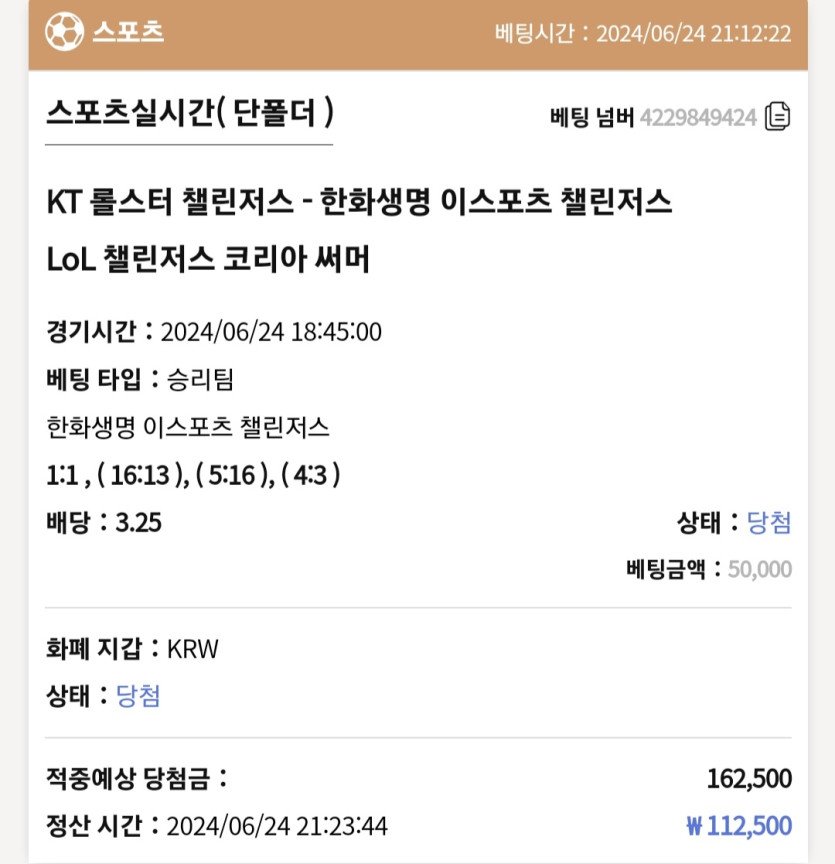Screen dimensions: 835x864
Task: Select the betting number 4229849424
Action: tap(698, 117)
